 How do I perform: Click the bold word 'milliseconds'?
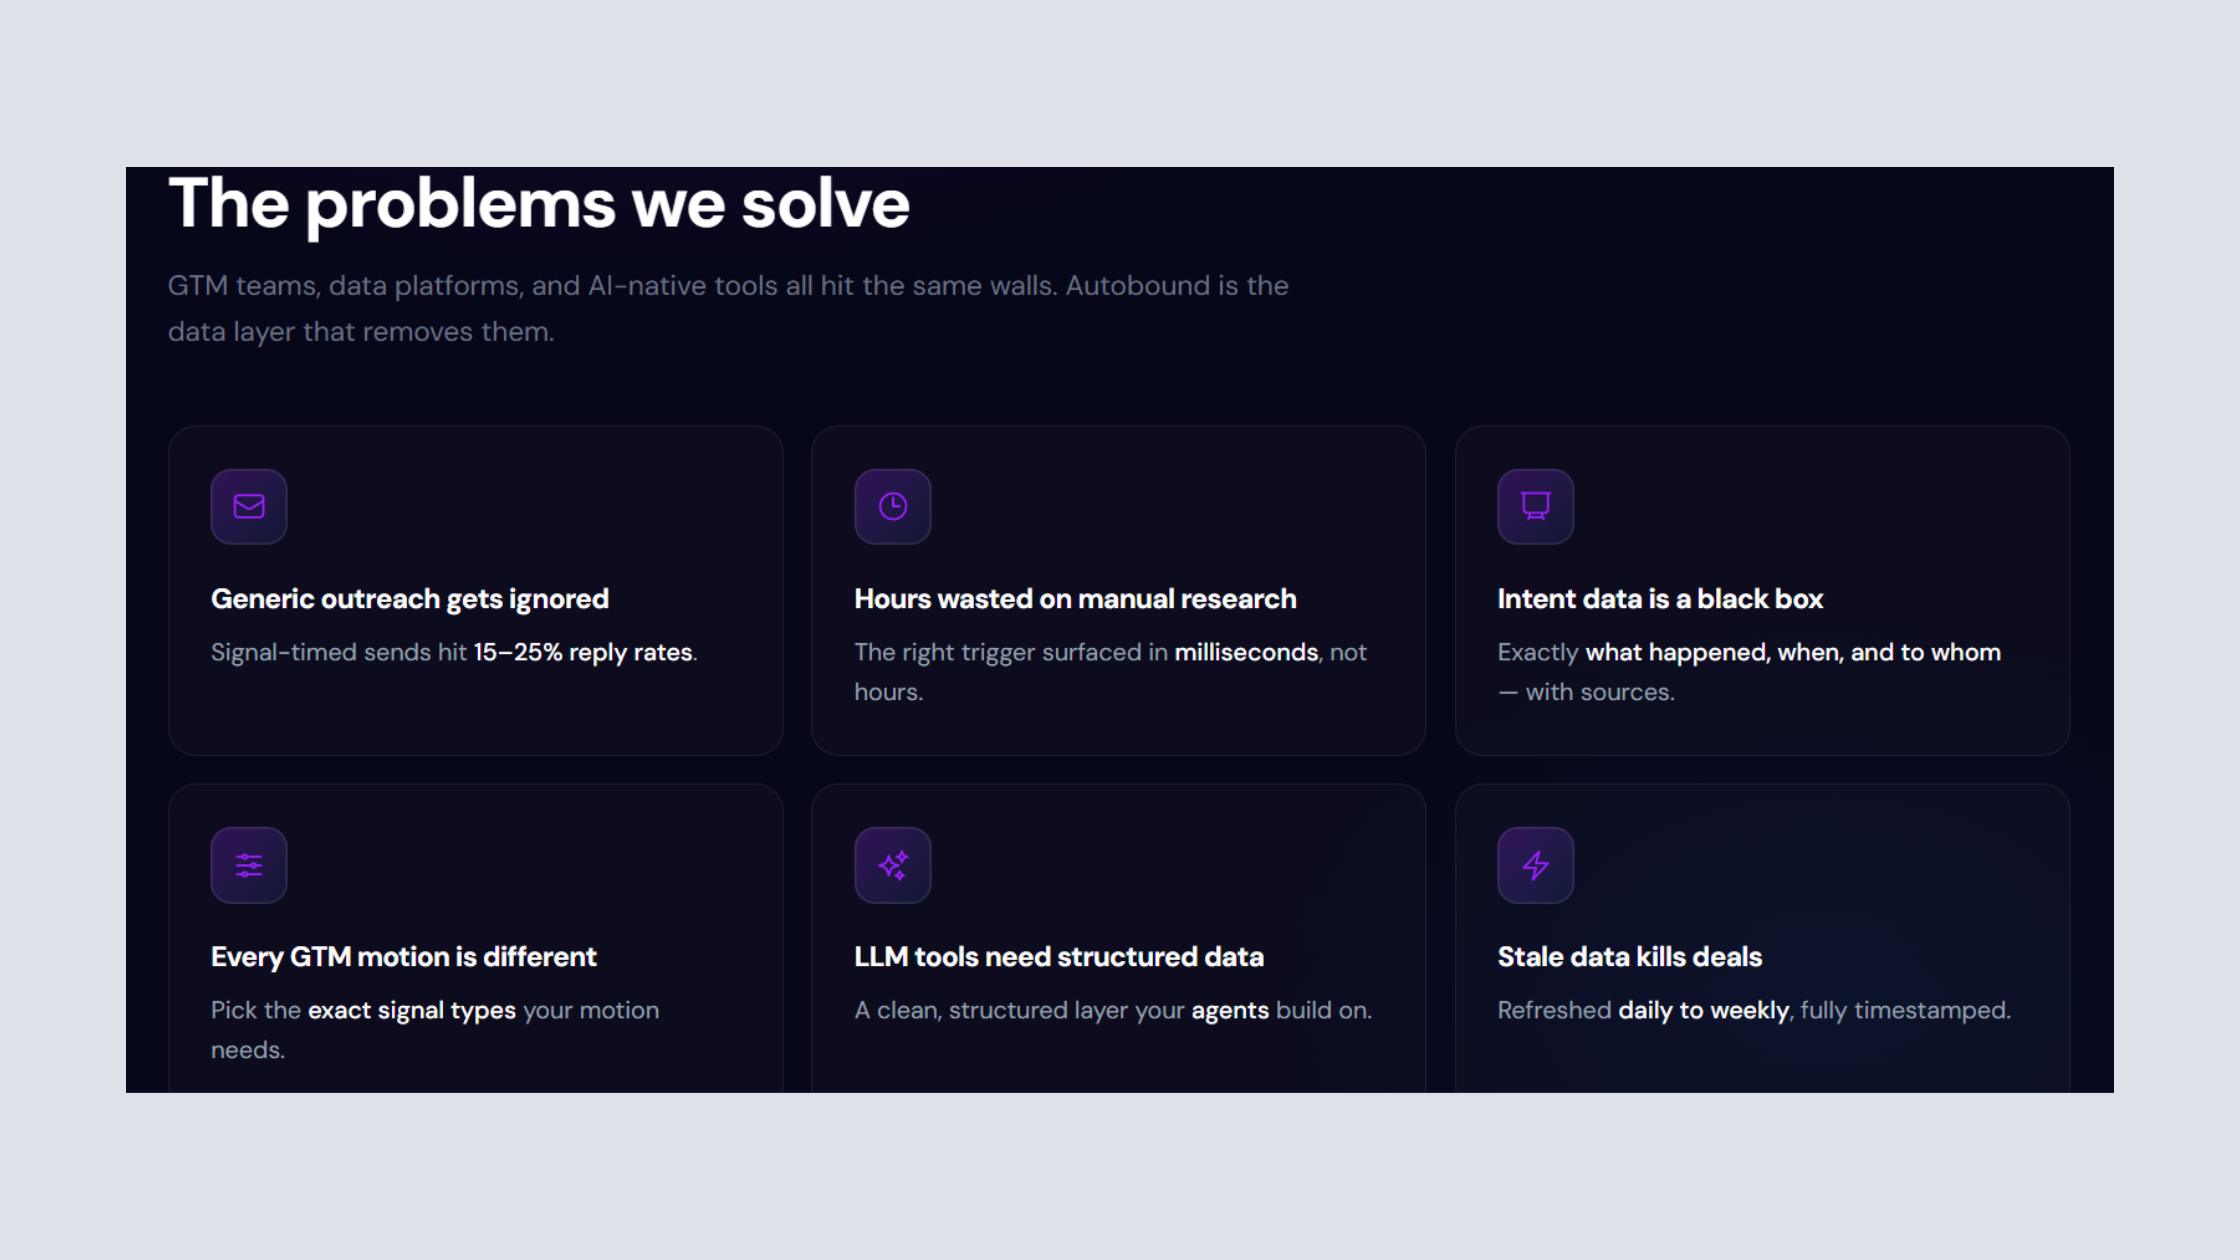point(1246,652)
